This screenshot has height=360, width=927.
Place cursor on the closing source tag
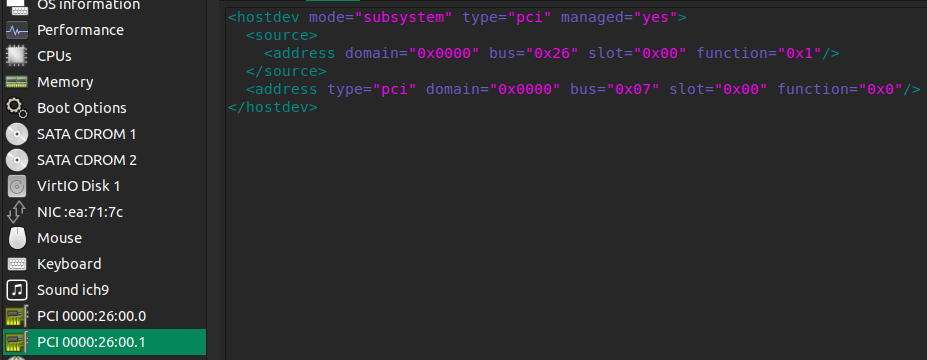pyautogui.click(x=286, y=72)
